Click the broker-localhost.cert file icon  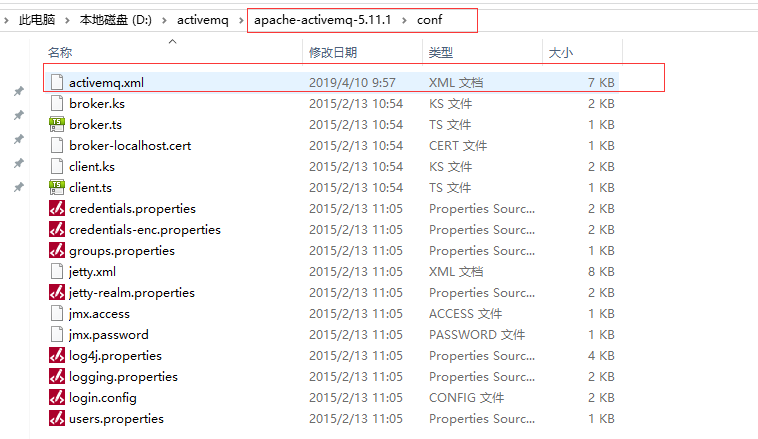57,146
